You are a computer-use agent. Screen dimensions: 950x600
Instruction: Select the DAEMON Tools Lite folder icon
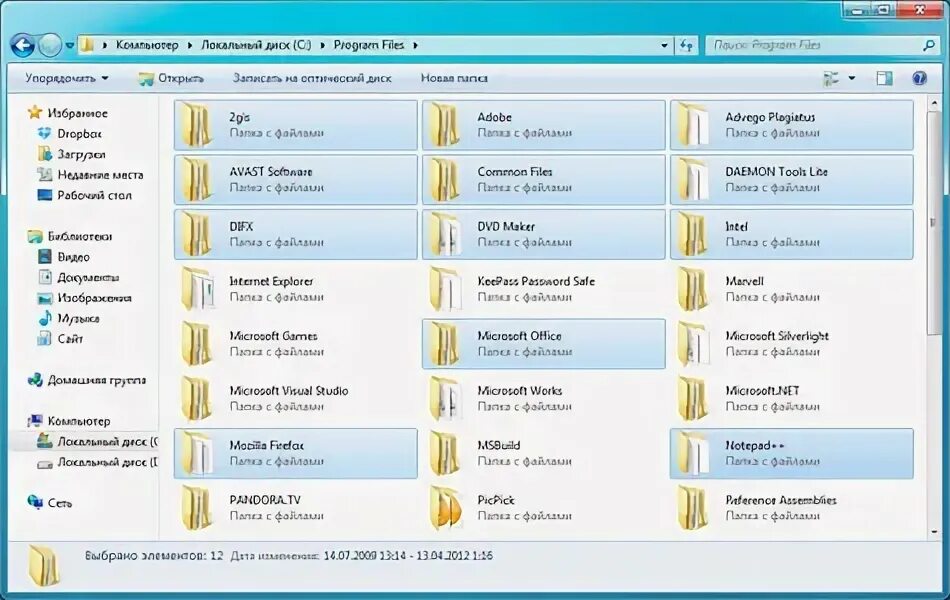point(694,180)
